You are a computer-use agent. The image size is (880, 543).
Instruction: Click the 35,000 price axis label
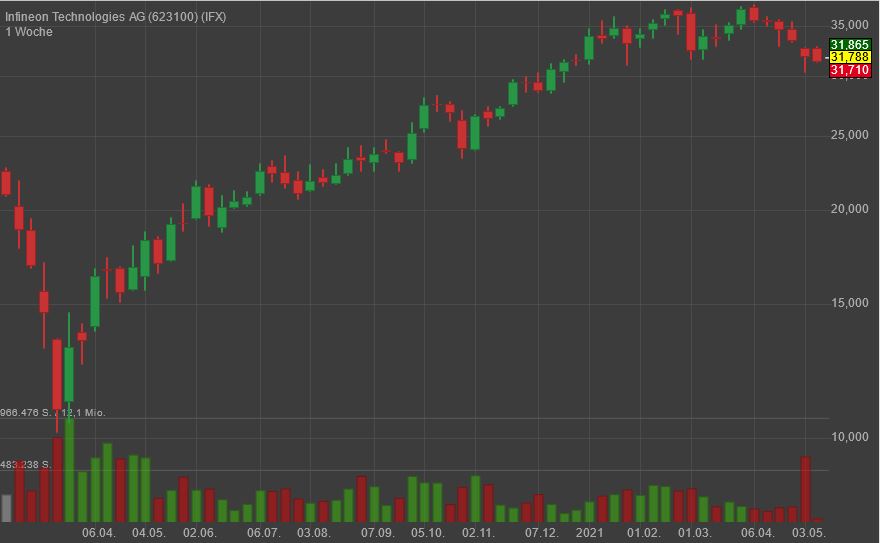pos(849,25)
